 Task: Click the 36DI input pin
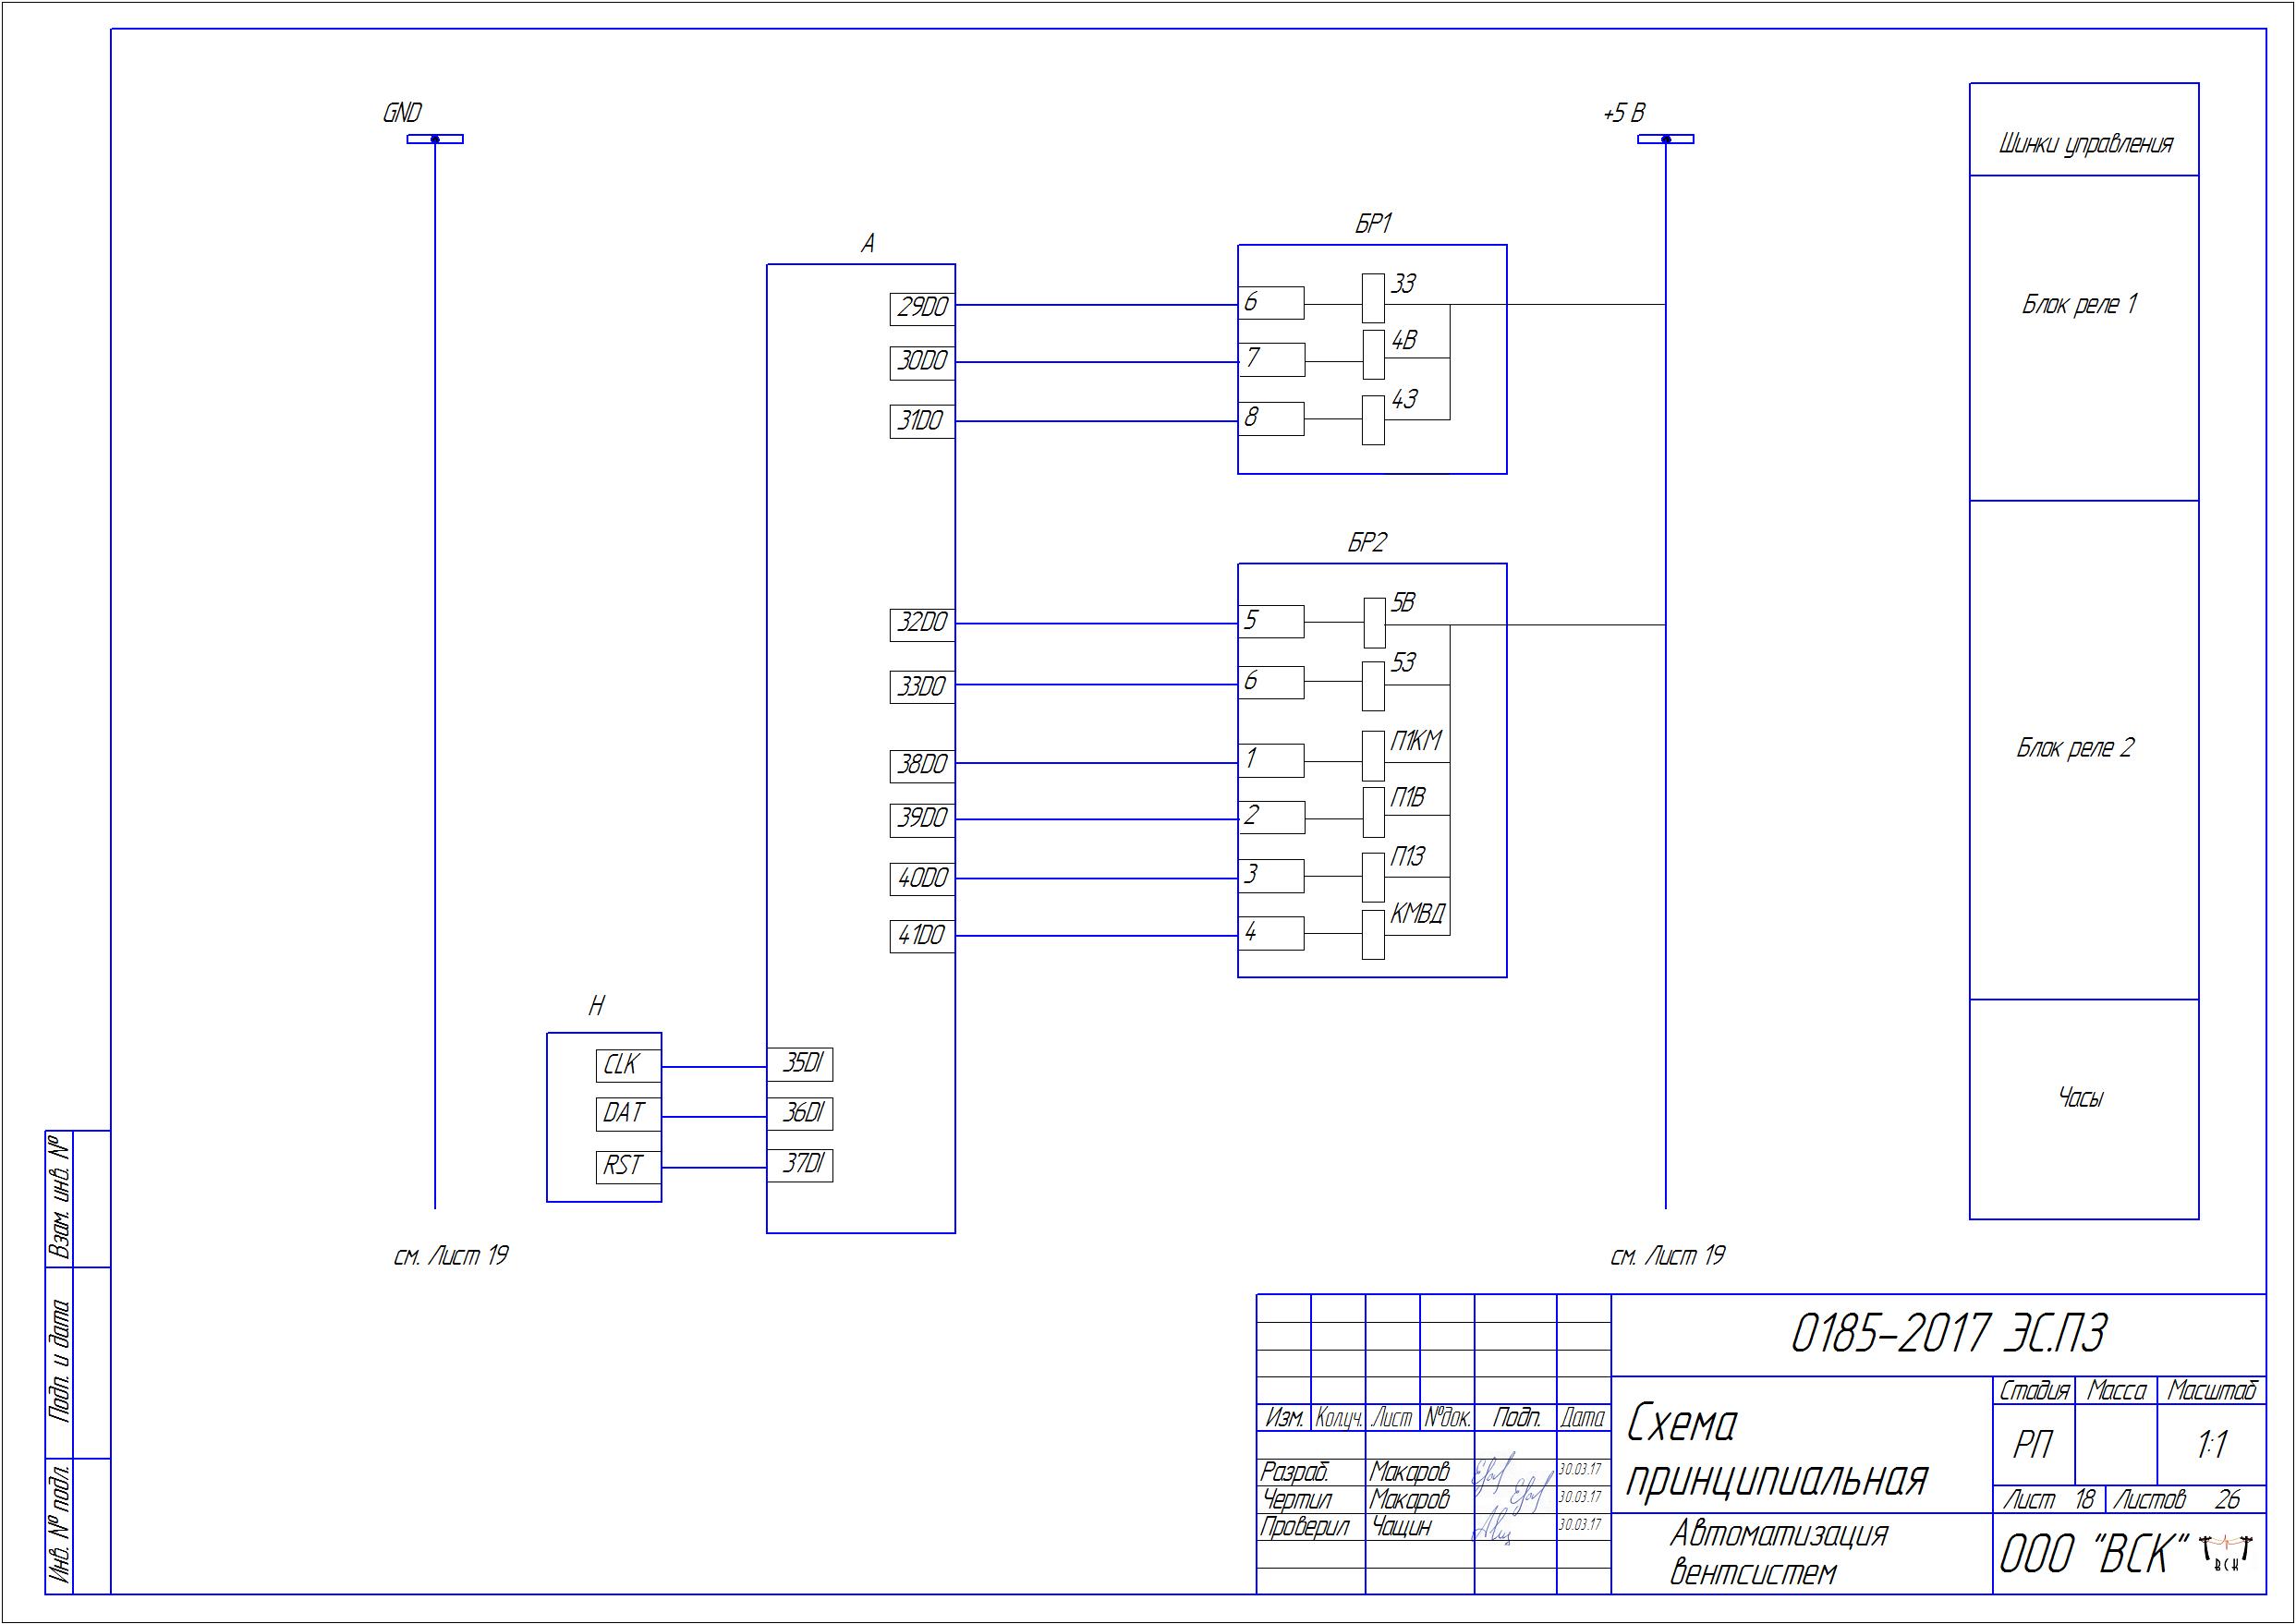point(800,1113)
